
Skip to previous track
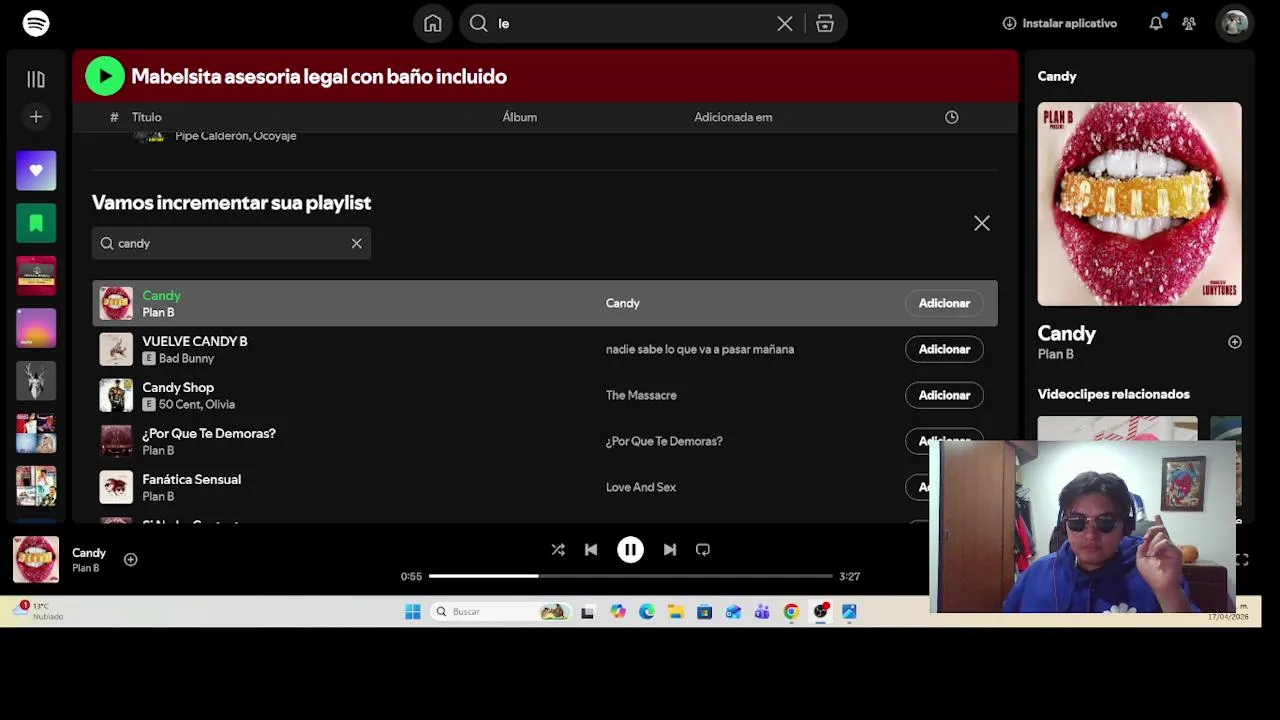point(591,549)
